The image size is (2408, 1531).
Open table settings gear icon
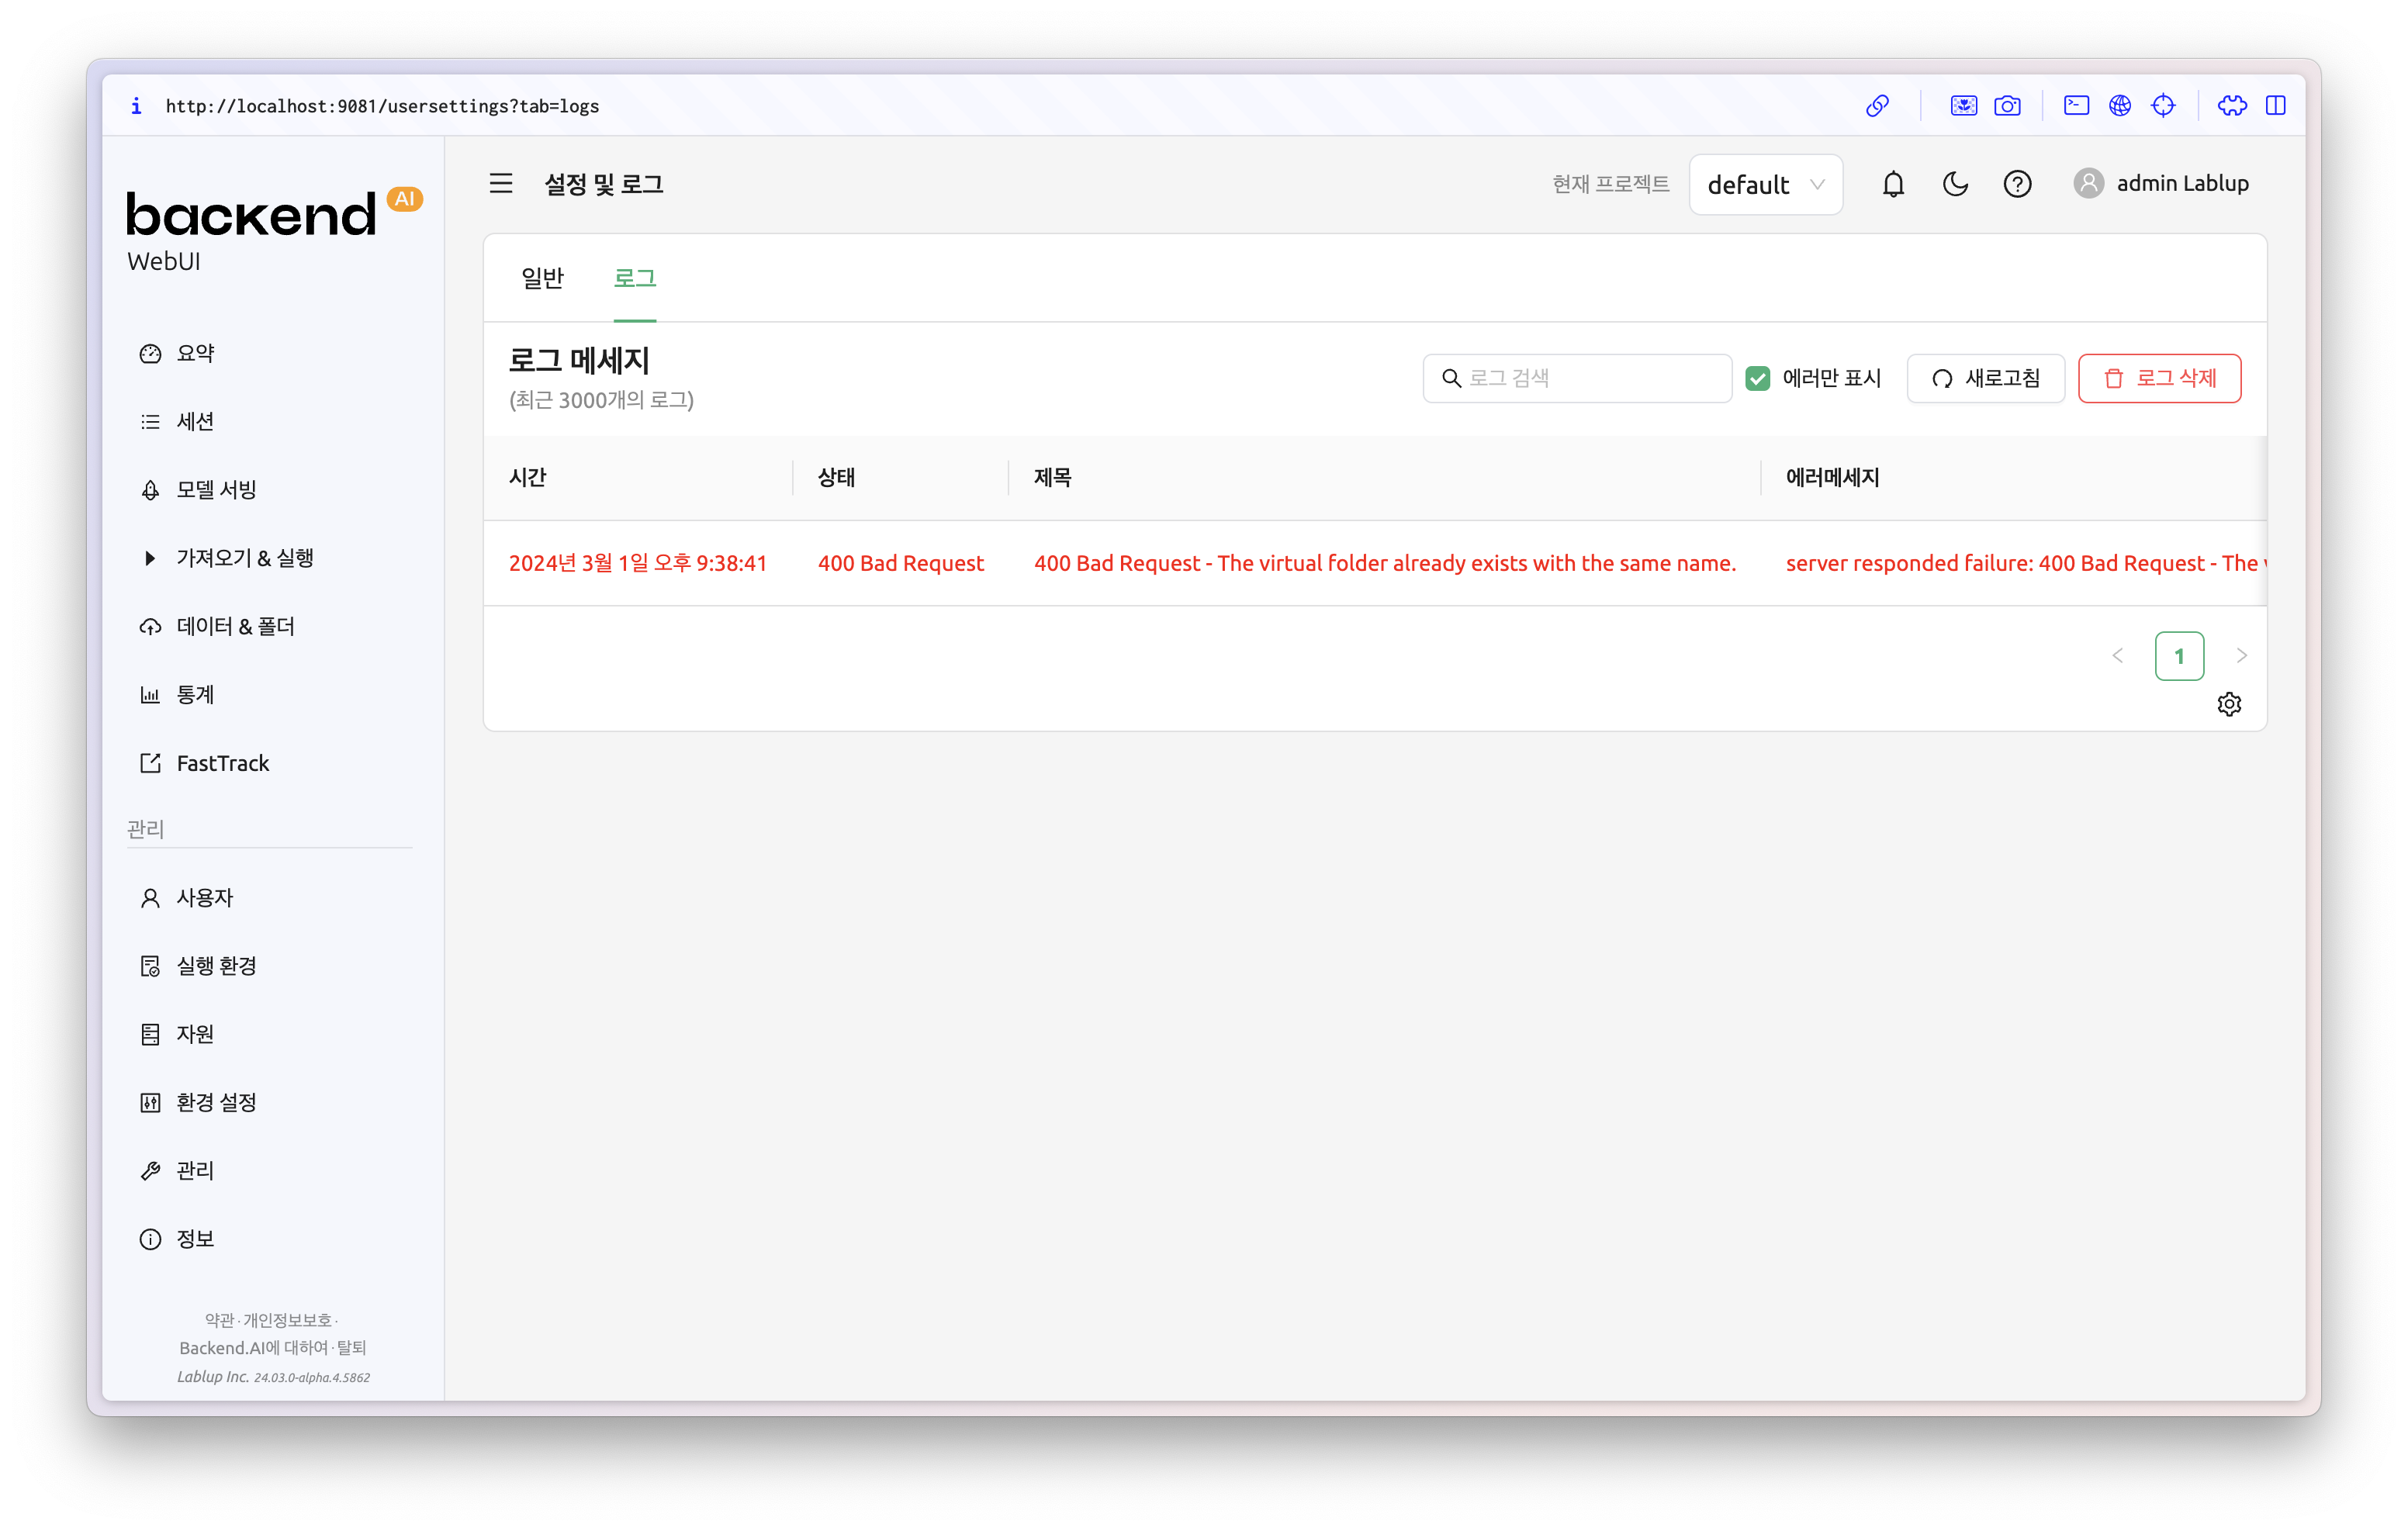[2229, 704]
